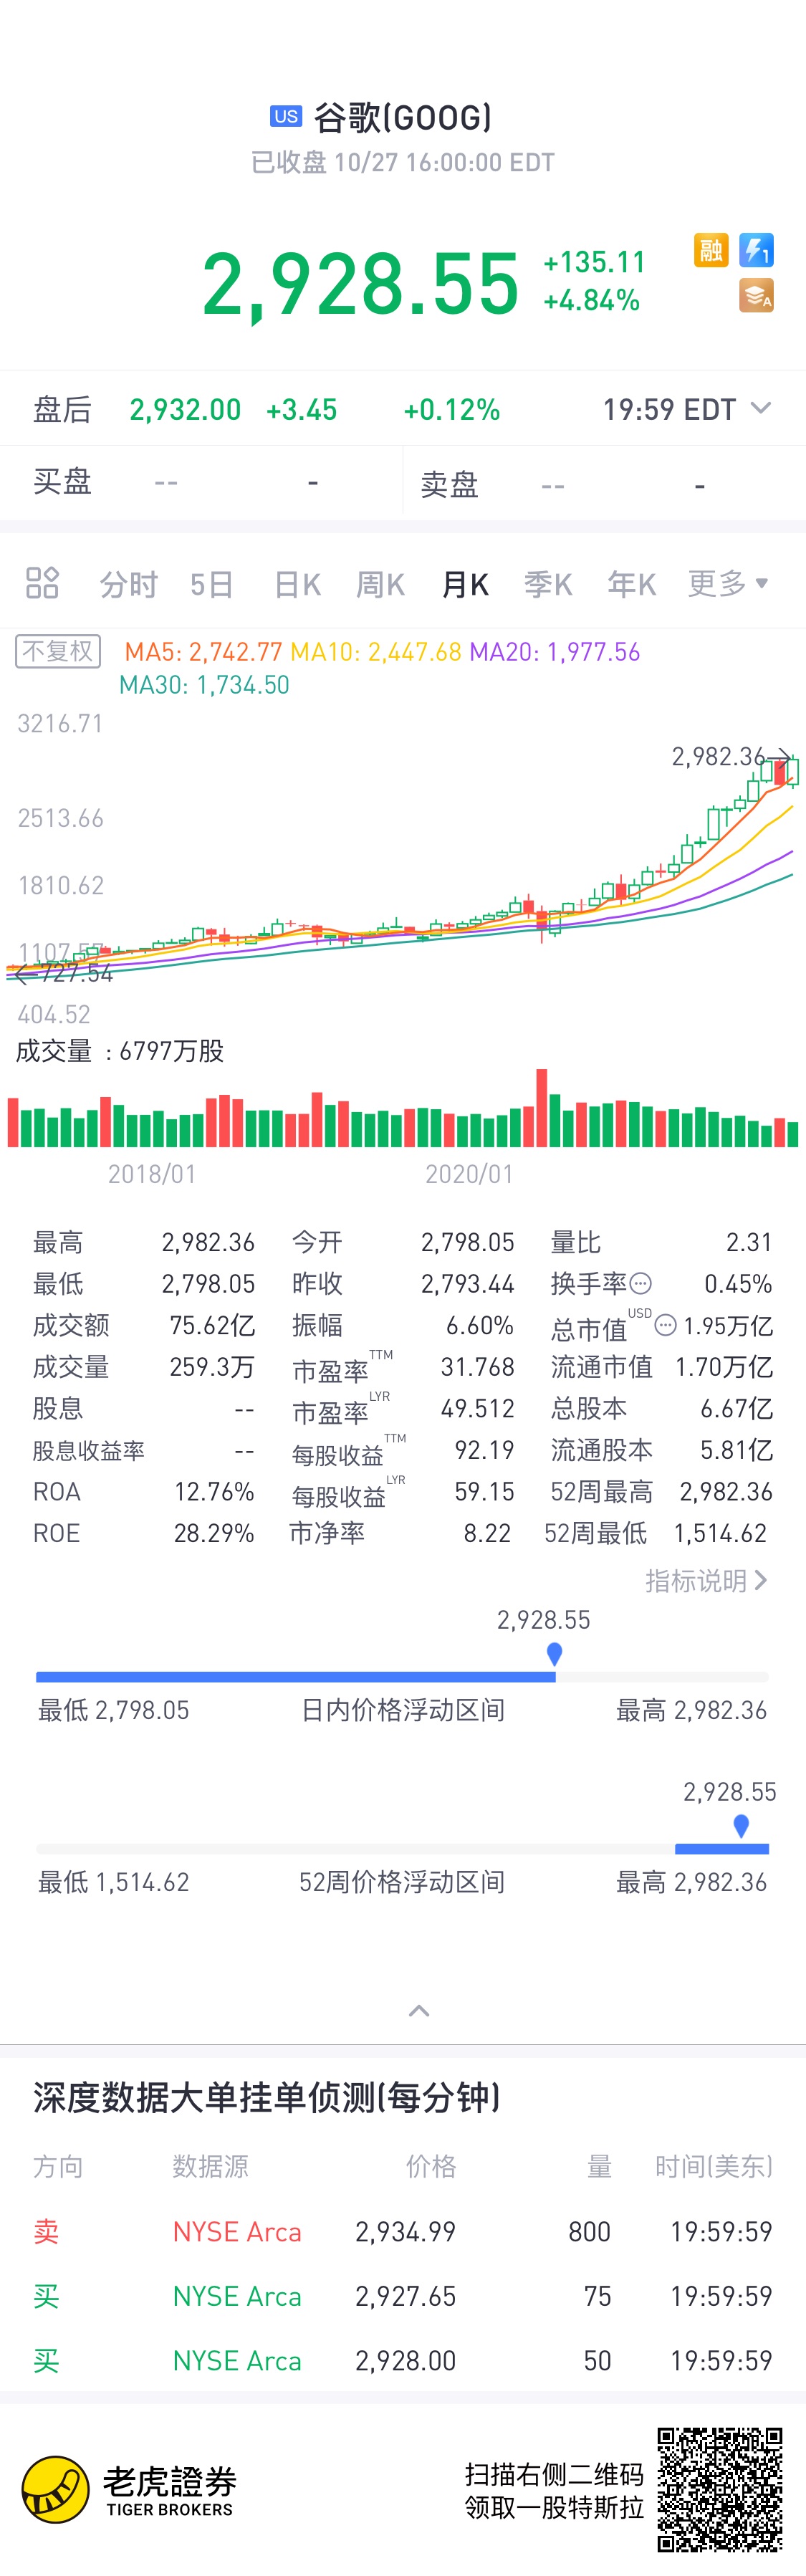Tap the 买盘 bid panel
This screenshot has height=2576, width=806.
pyautogui.click(x=200, y=482)
